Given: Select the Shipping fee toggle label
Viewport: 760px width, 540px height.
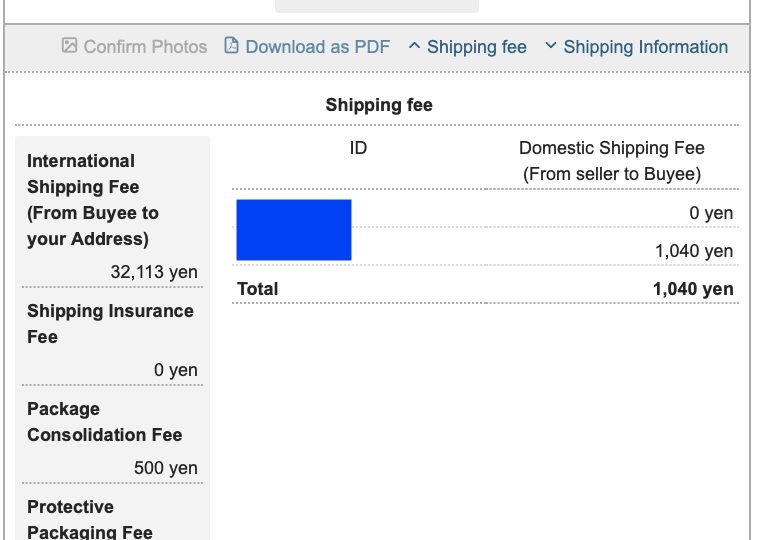Looking at the screenshot, I should pyautogui.click(x=476, y=47).
